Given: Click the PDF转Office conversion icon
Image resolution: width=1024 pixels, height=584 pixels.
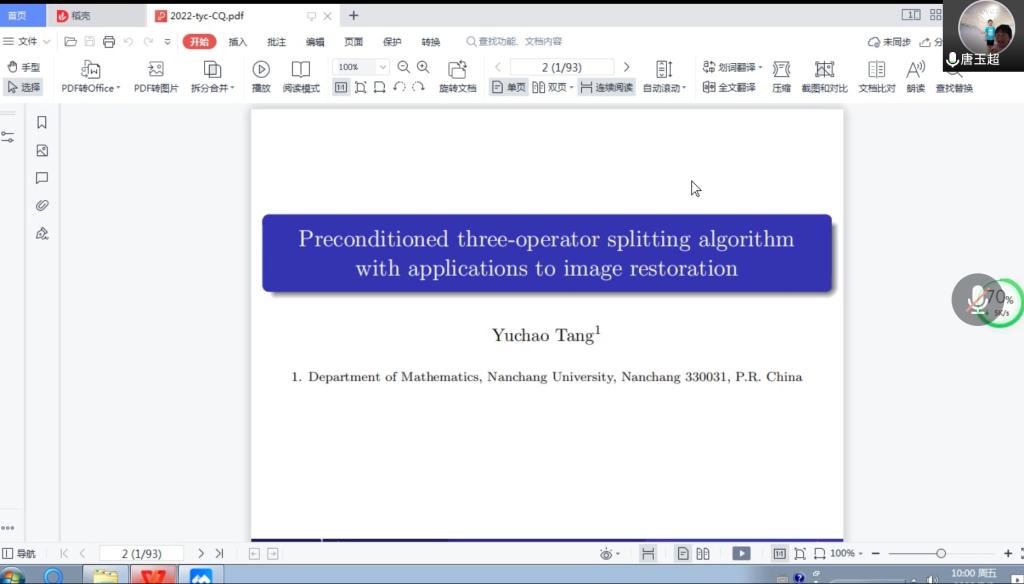Looking at the screenshot, I should (90, 70).
